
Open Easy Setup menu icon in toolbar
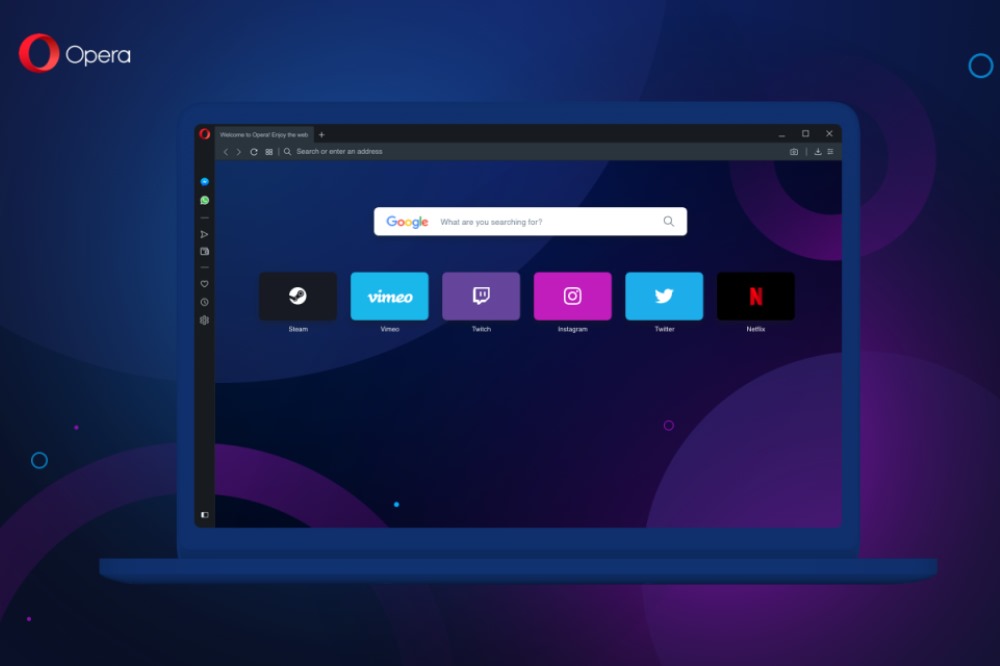click(830, 152)
